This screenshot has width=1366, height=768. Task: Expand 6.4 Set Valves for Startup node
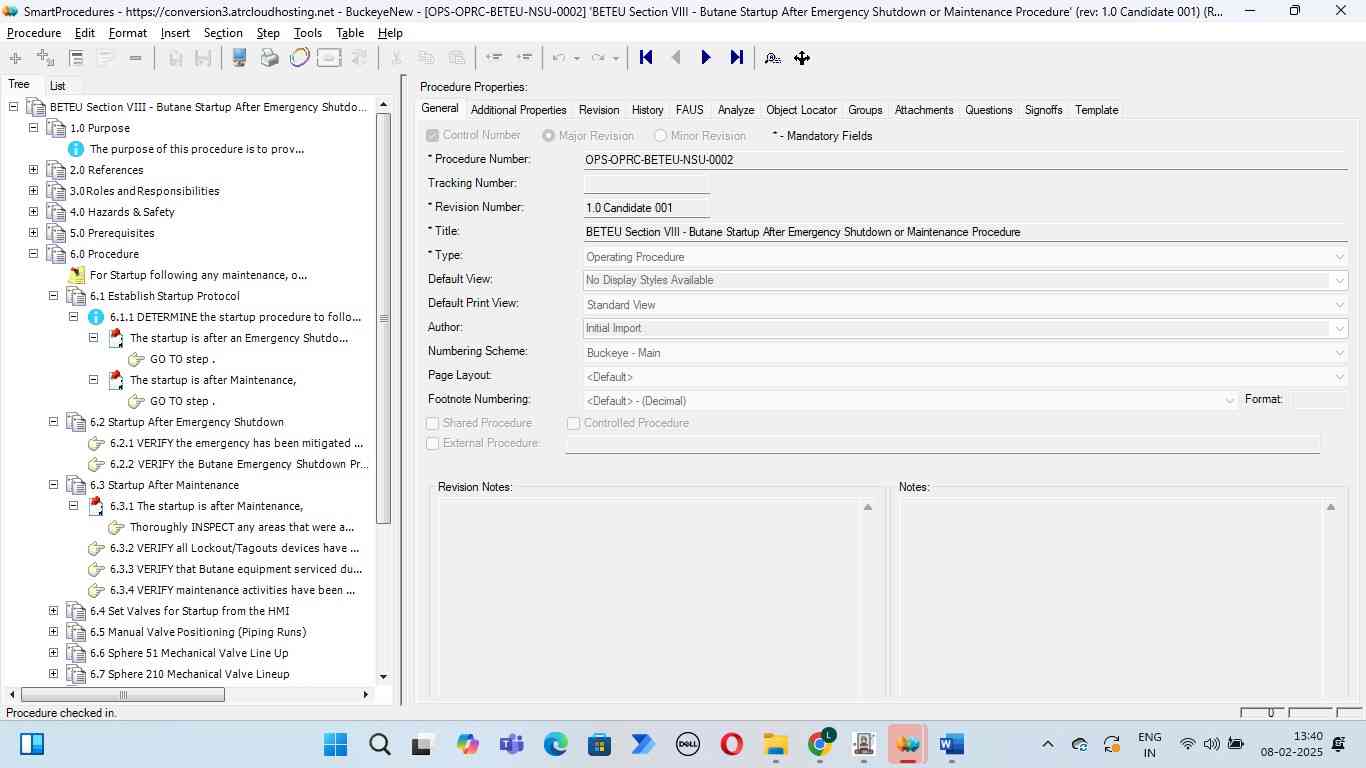pos(53,611)
